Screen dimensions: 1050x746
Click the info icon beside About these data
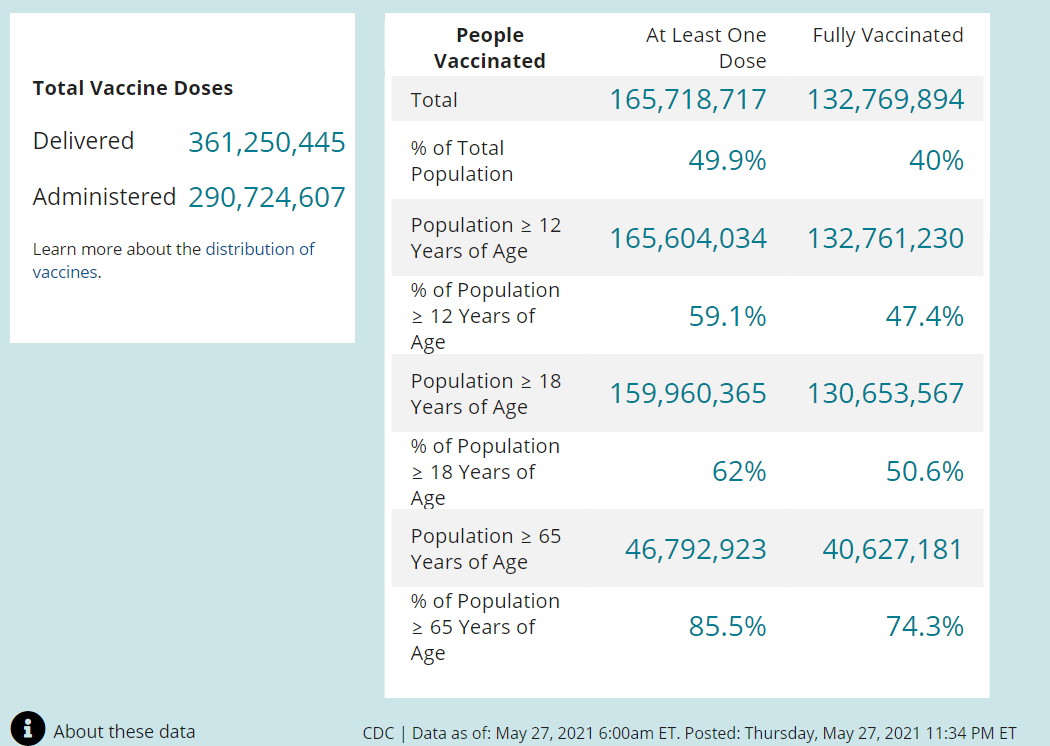point(28,729)
